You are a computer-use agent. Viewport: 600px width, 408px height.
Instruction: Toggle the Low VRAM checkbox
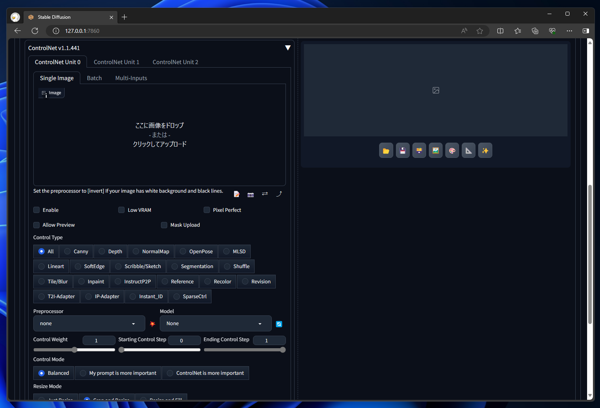coord(121,210)
